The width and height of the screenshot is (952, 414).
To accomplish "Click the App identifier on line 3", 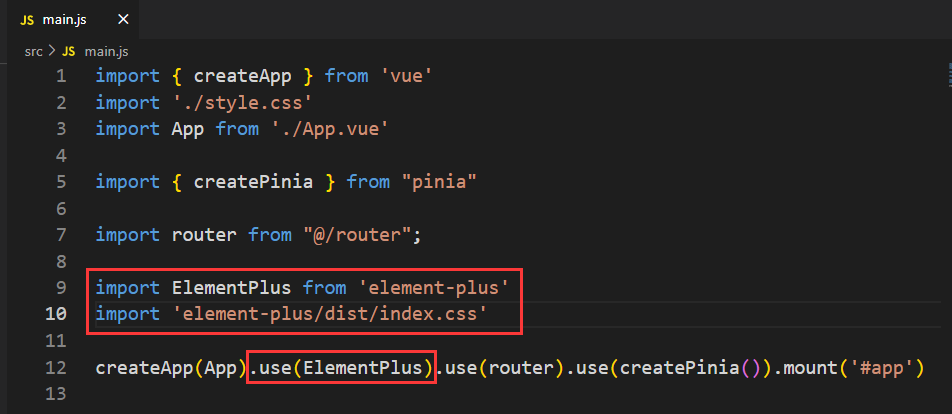I will (x=188, y=129).
